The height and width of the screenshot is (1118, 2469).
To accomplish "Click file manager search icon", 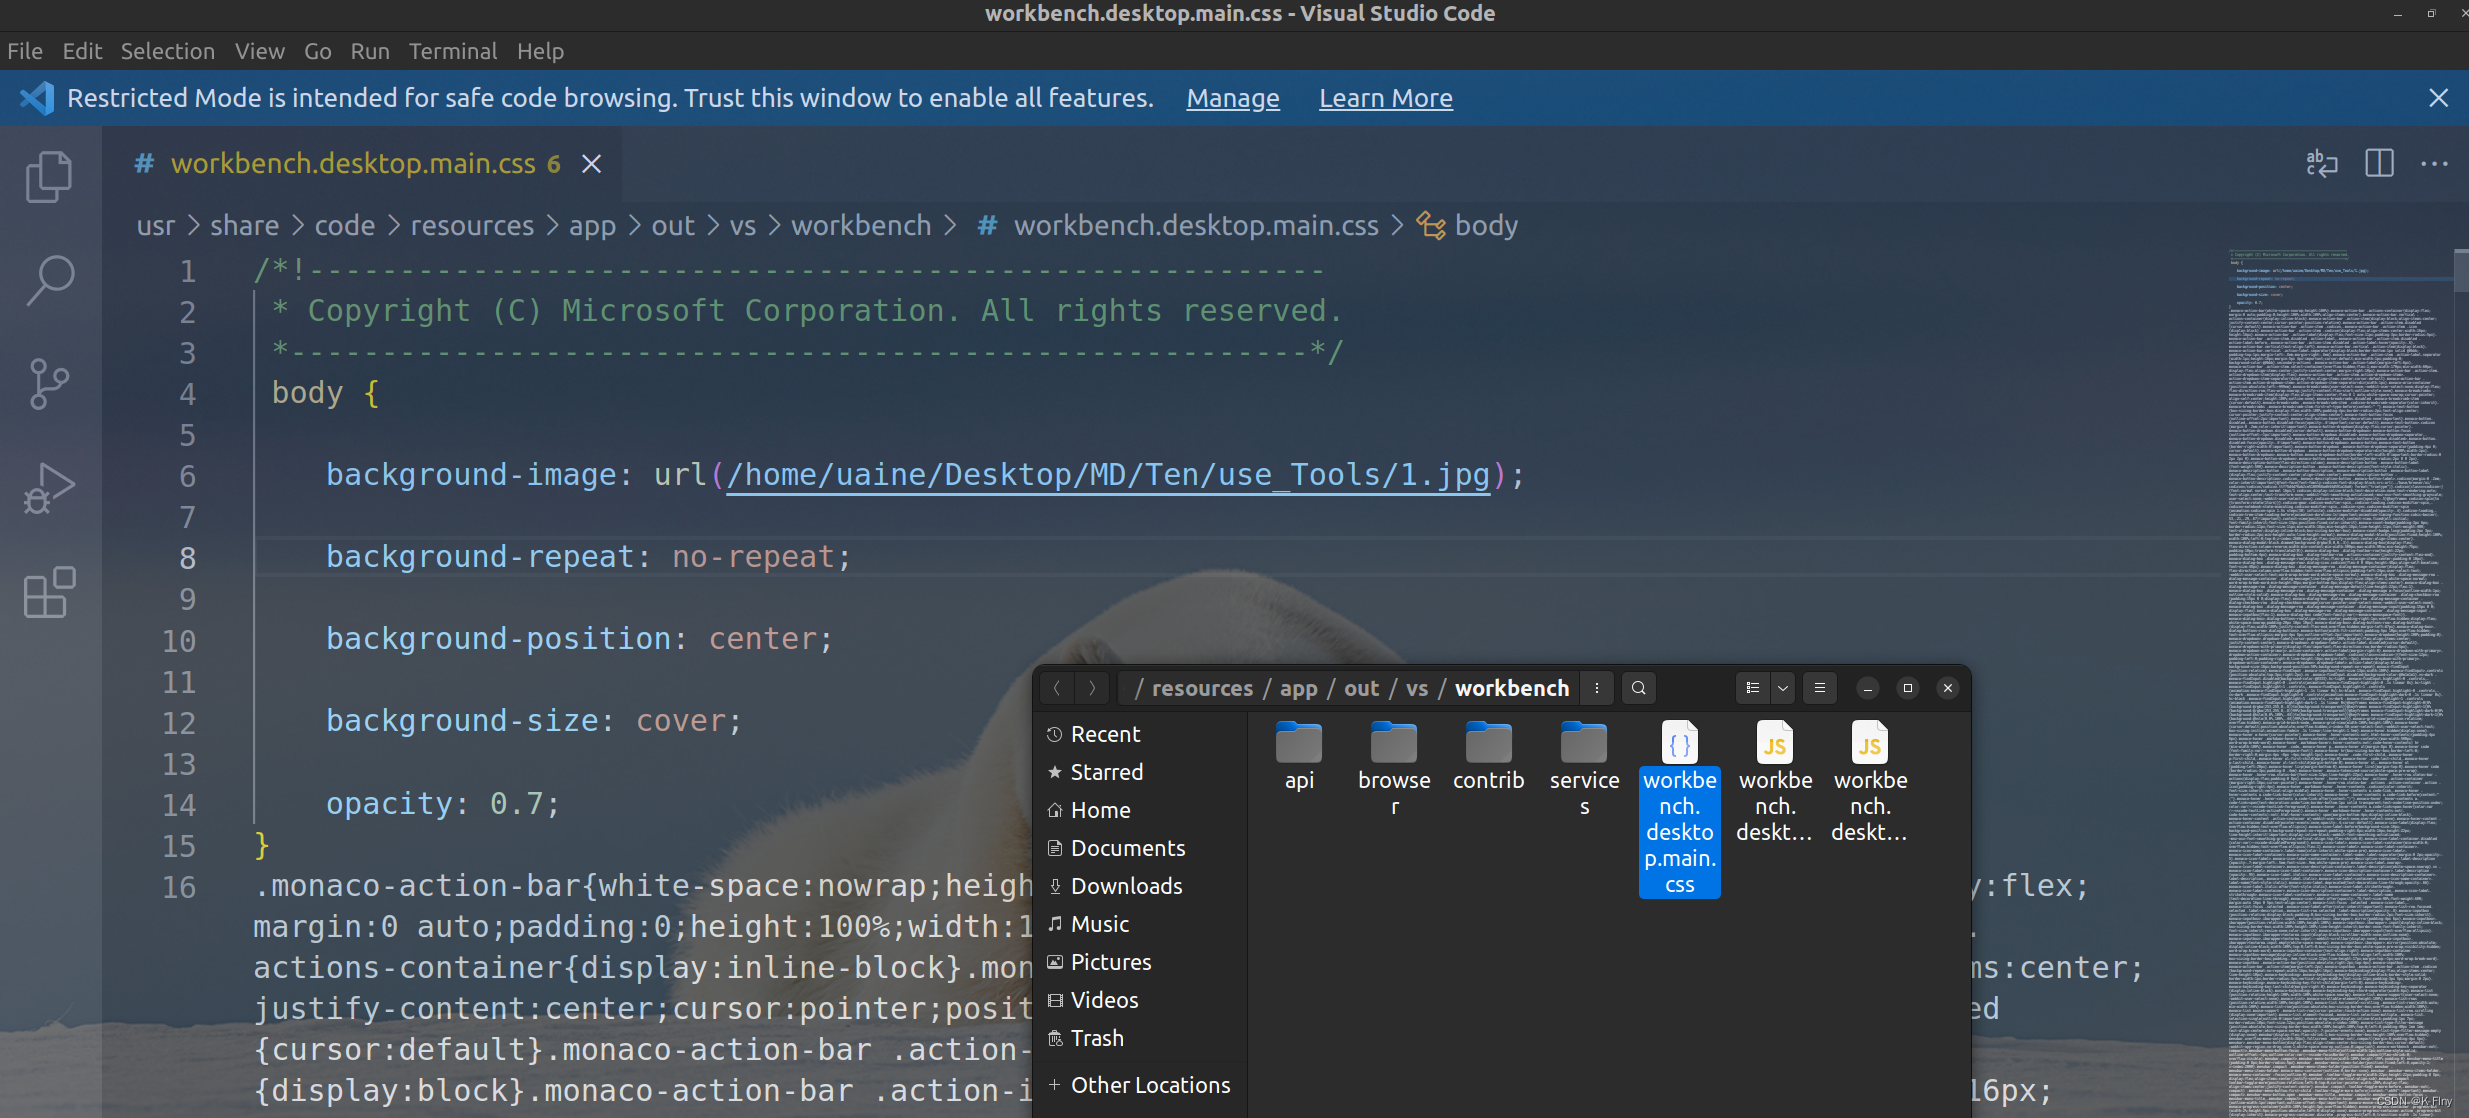I will pos(1638,688).
